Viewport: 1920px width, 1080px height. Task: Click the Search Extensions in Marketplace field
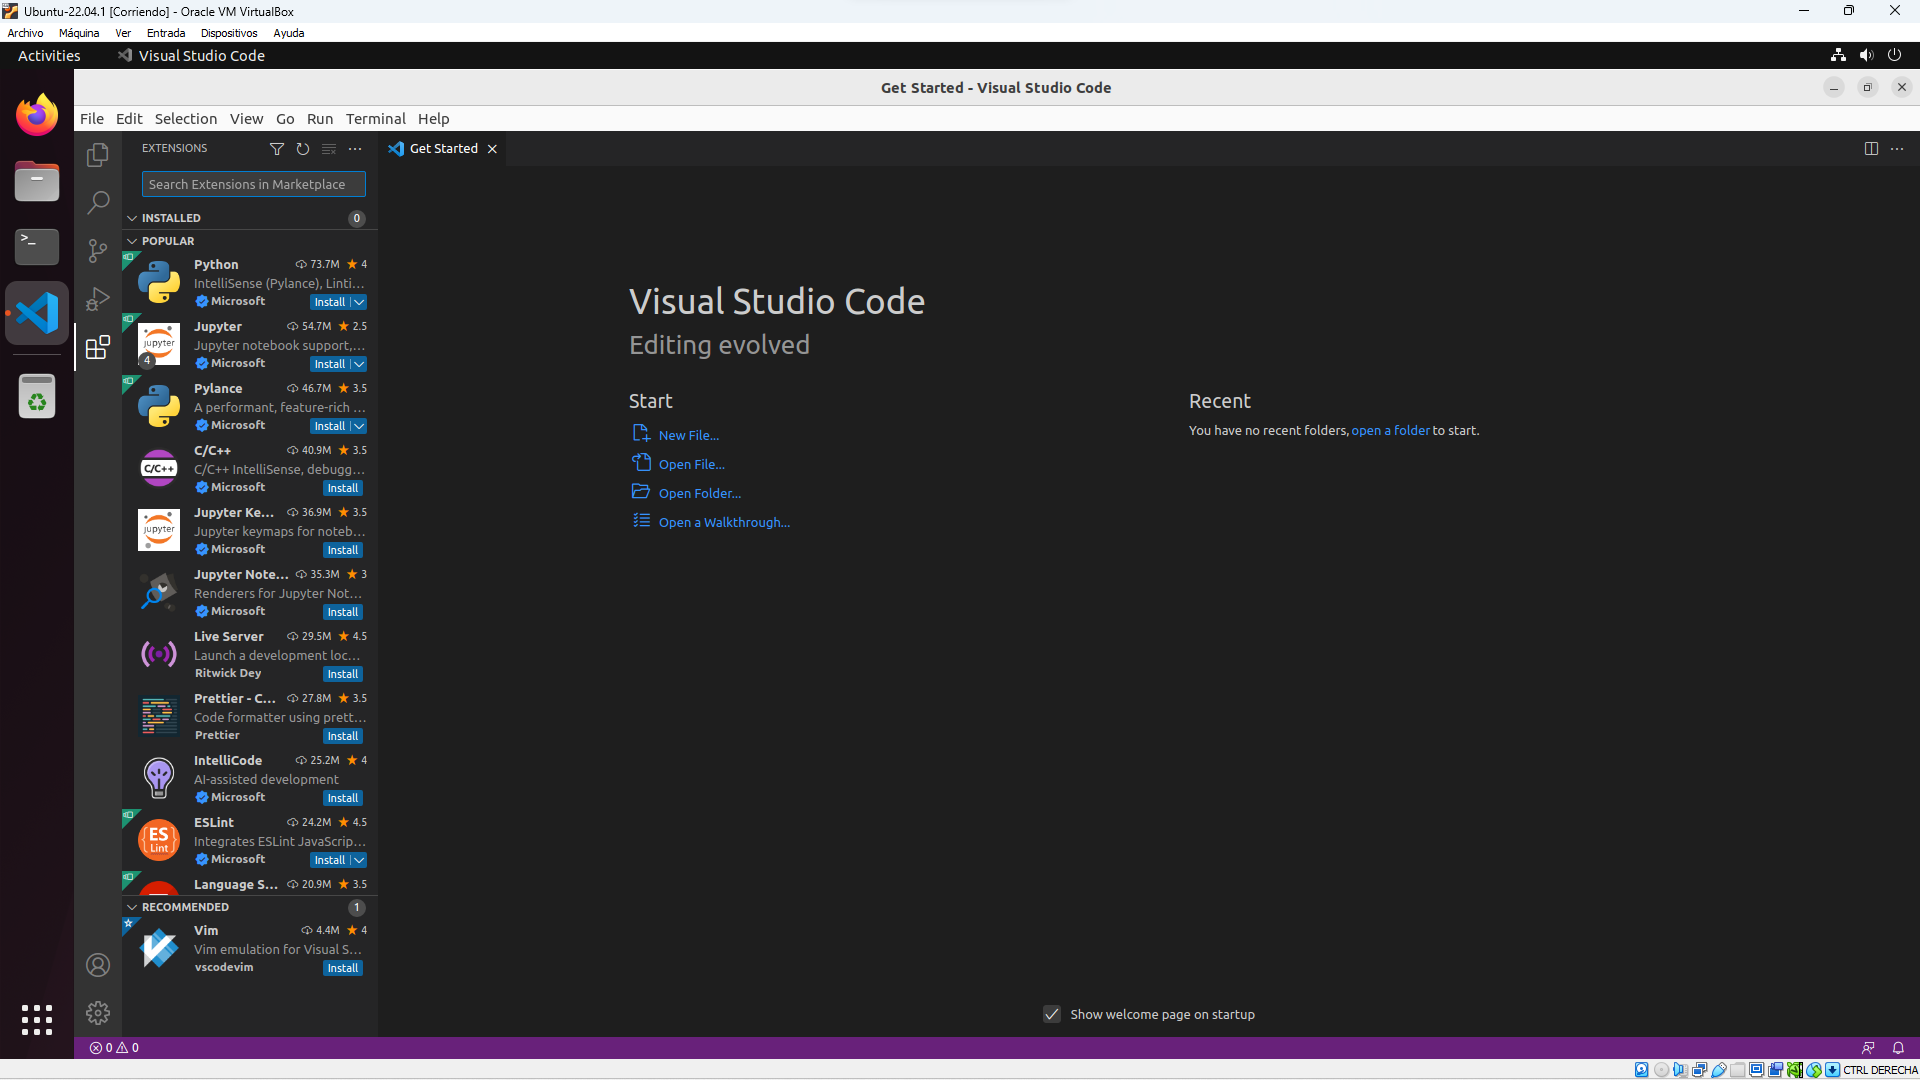coord(253,184)
